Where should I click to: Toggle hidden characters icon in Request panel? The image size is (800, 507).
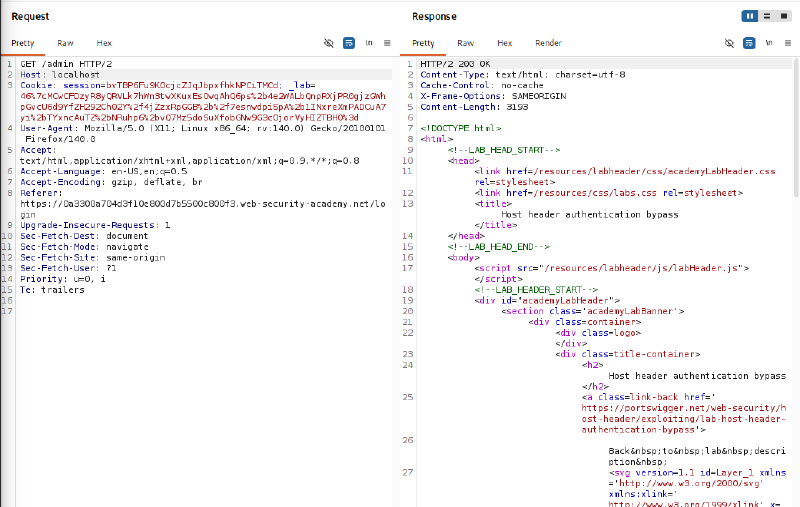pyautogui.click(x=329, y=43)
